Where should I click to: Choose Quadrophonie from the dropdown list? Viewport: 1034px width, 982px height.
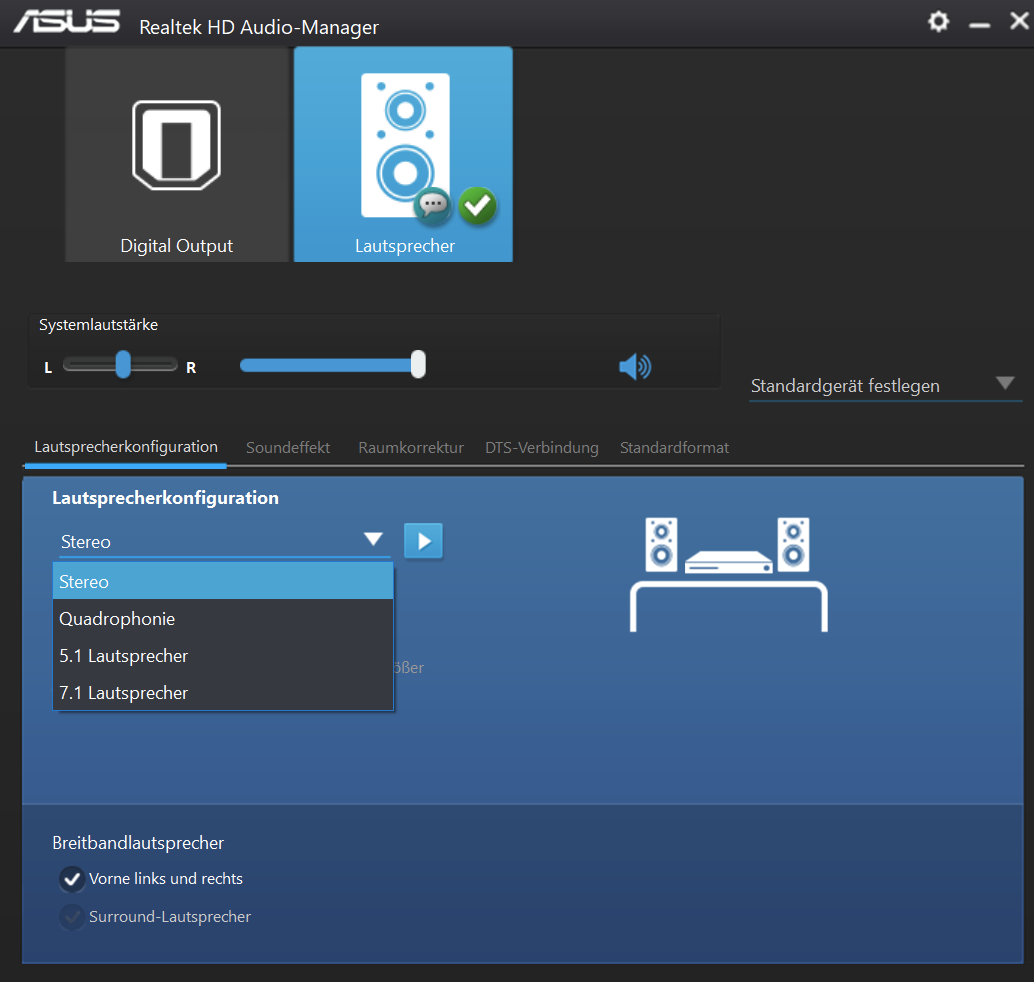(x=223, y=619)
